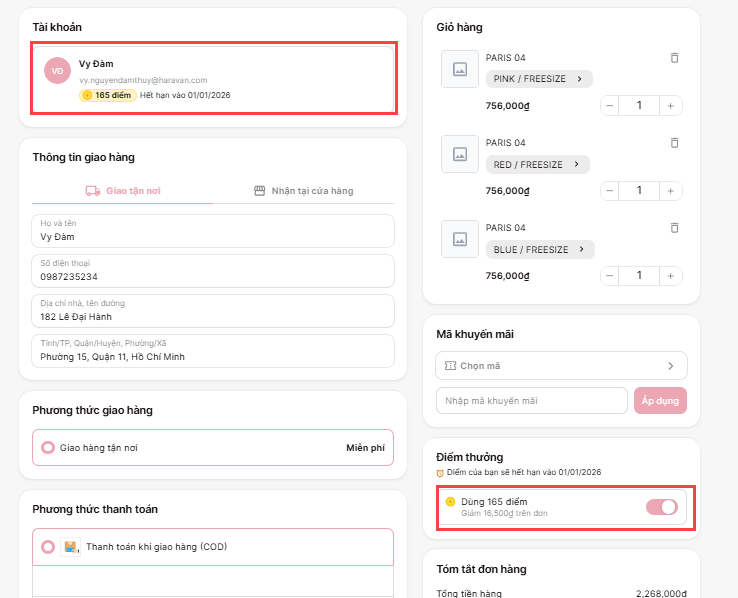
Task: Expand the Chọn mã voucher picker
Action: click(561, 366)
